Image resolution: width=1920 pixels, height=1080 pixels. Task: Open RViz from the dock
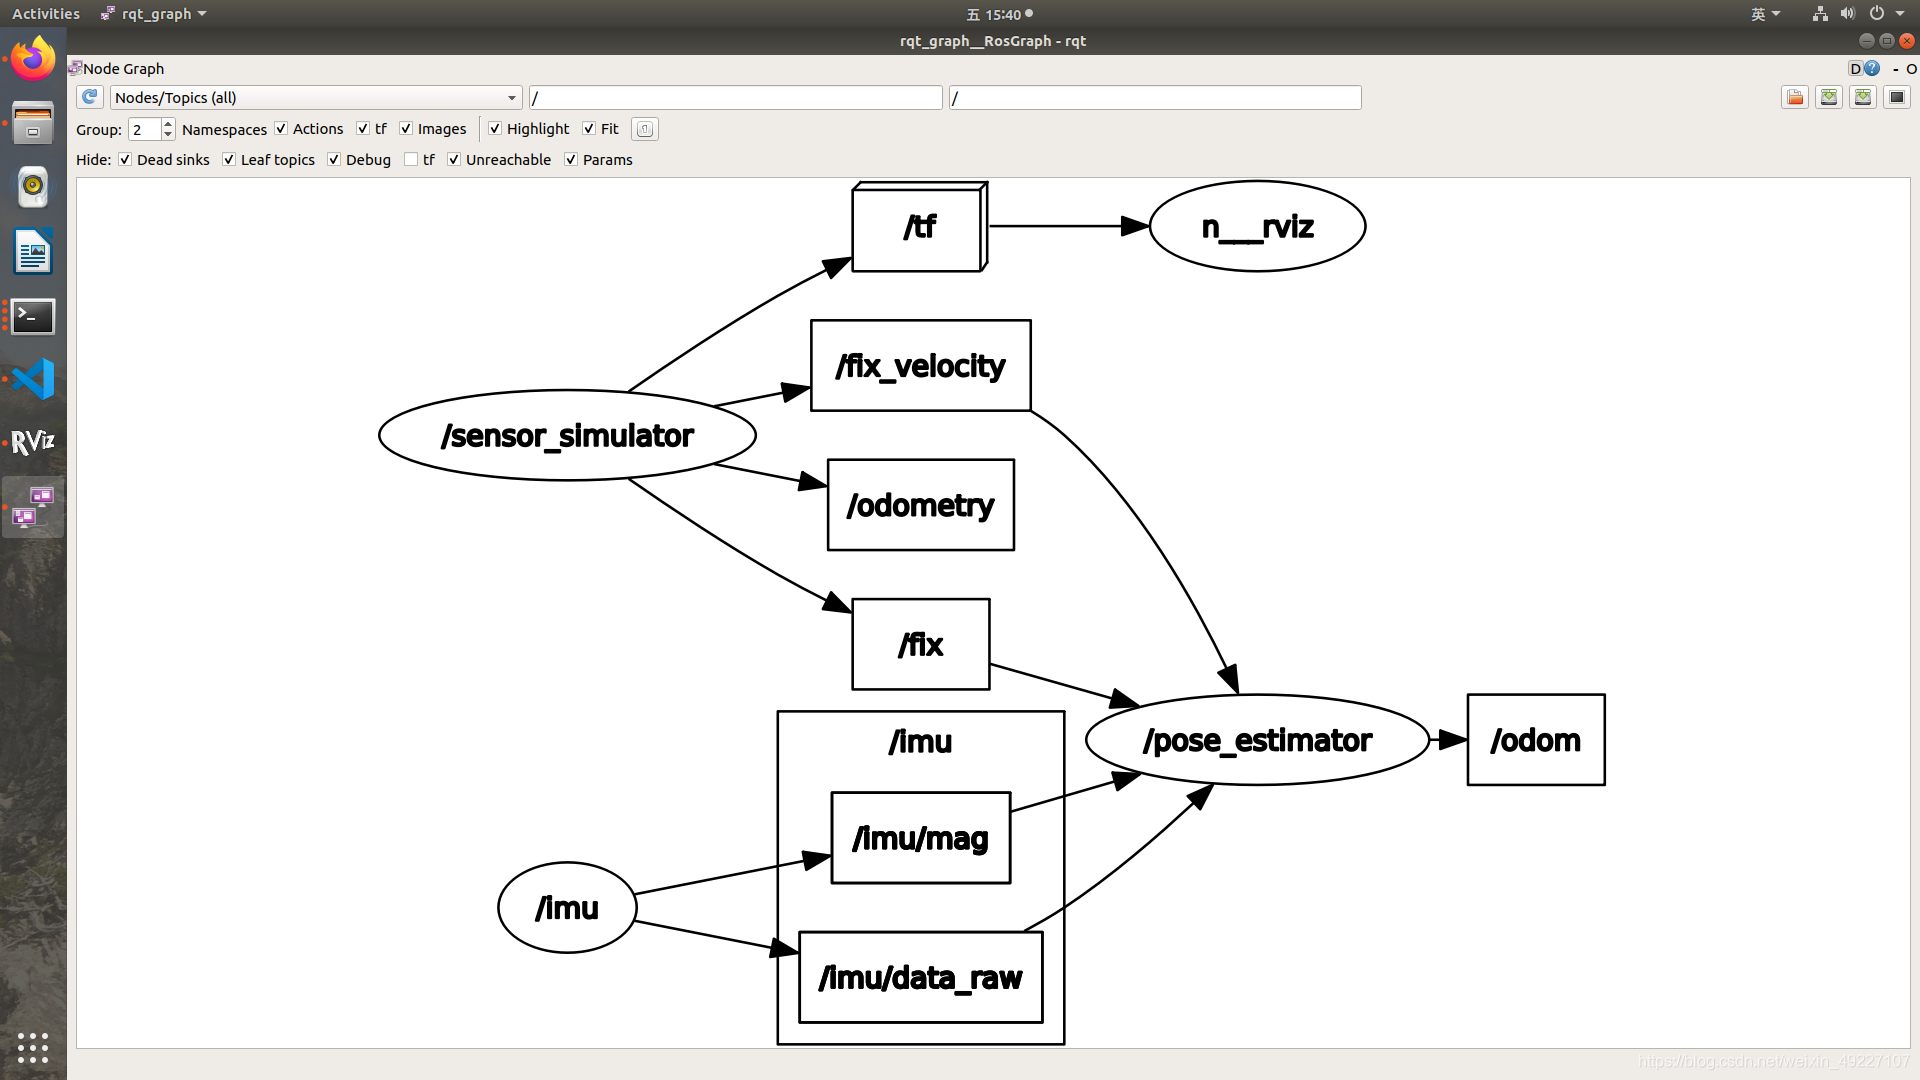coord(33,442)
